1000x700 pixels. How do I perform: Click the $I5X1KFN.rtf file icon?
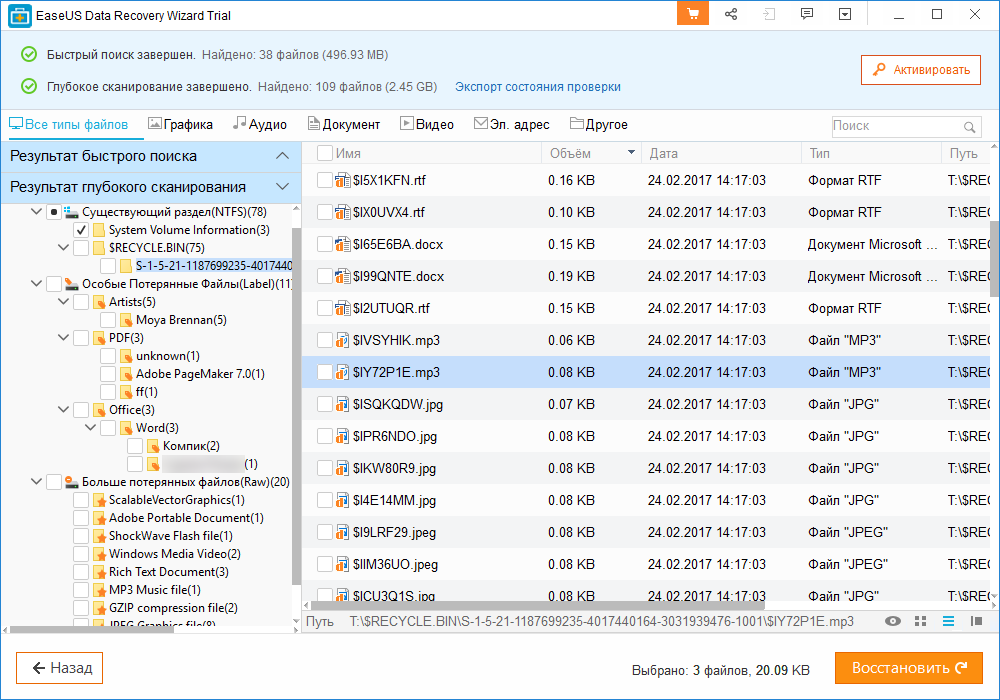coord(342,180)
